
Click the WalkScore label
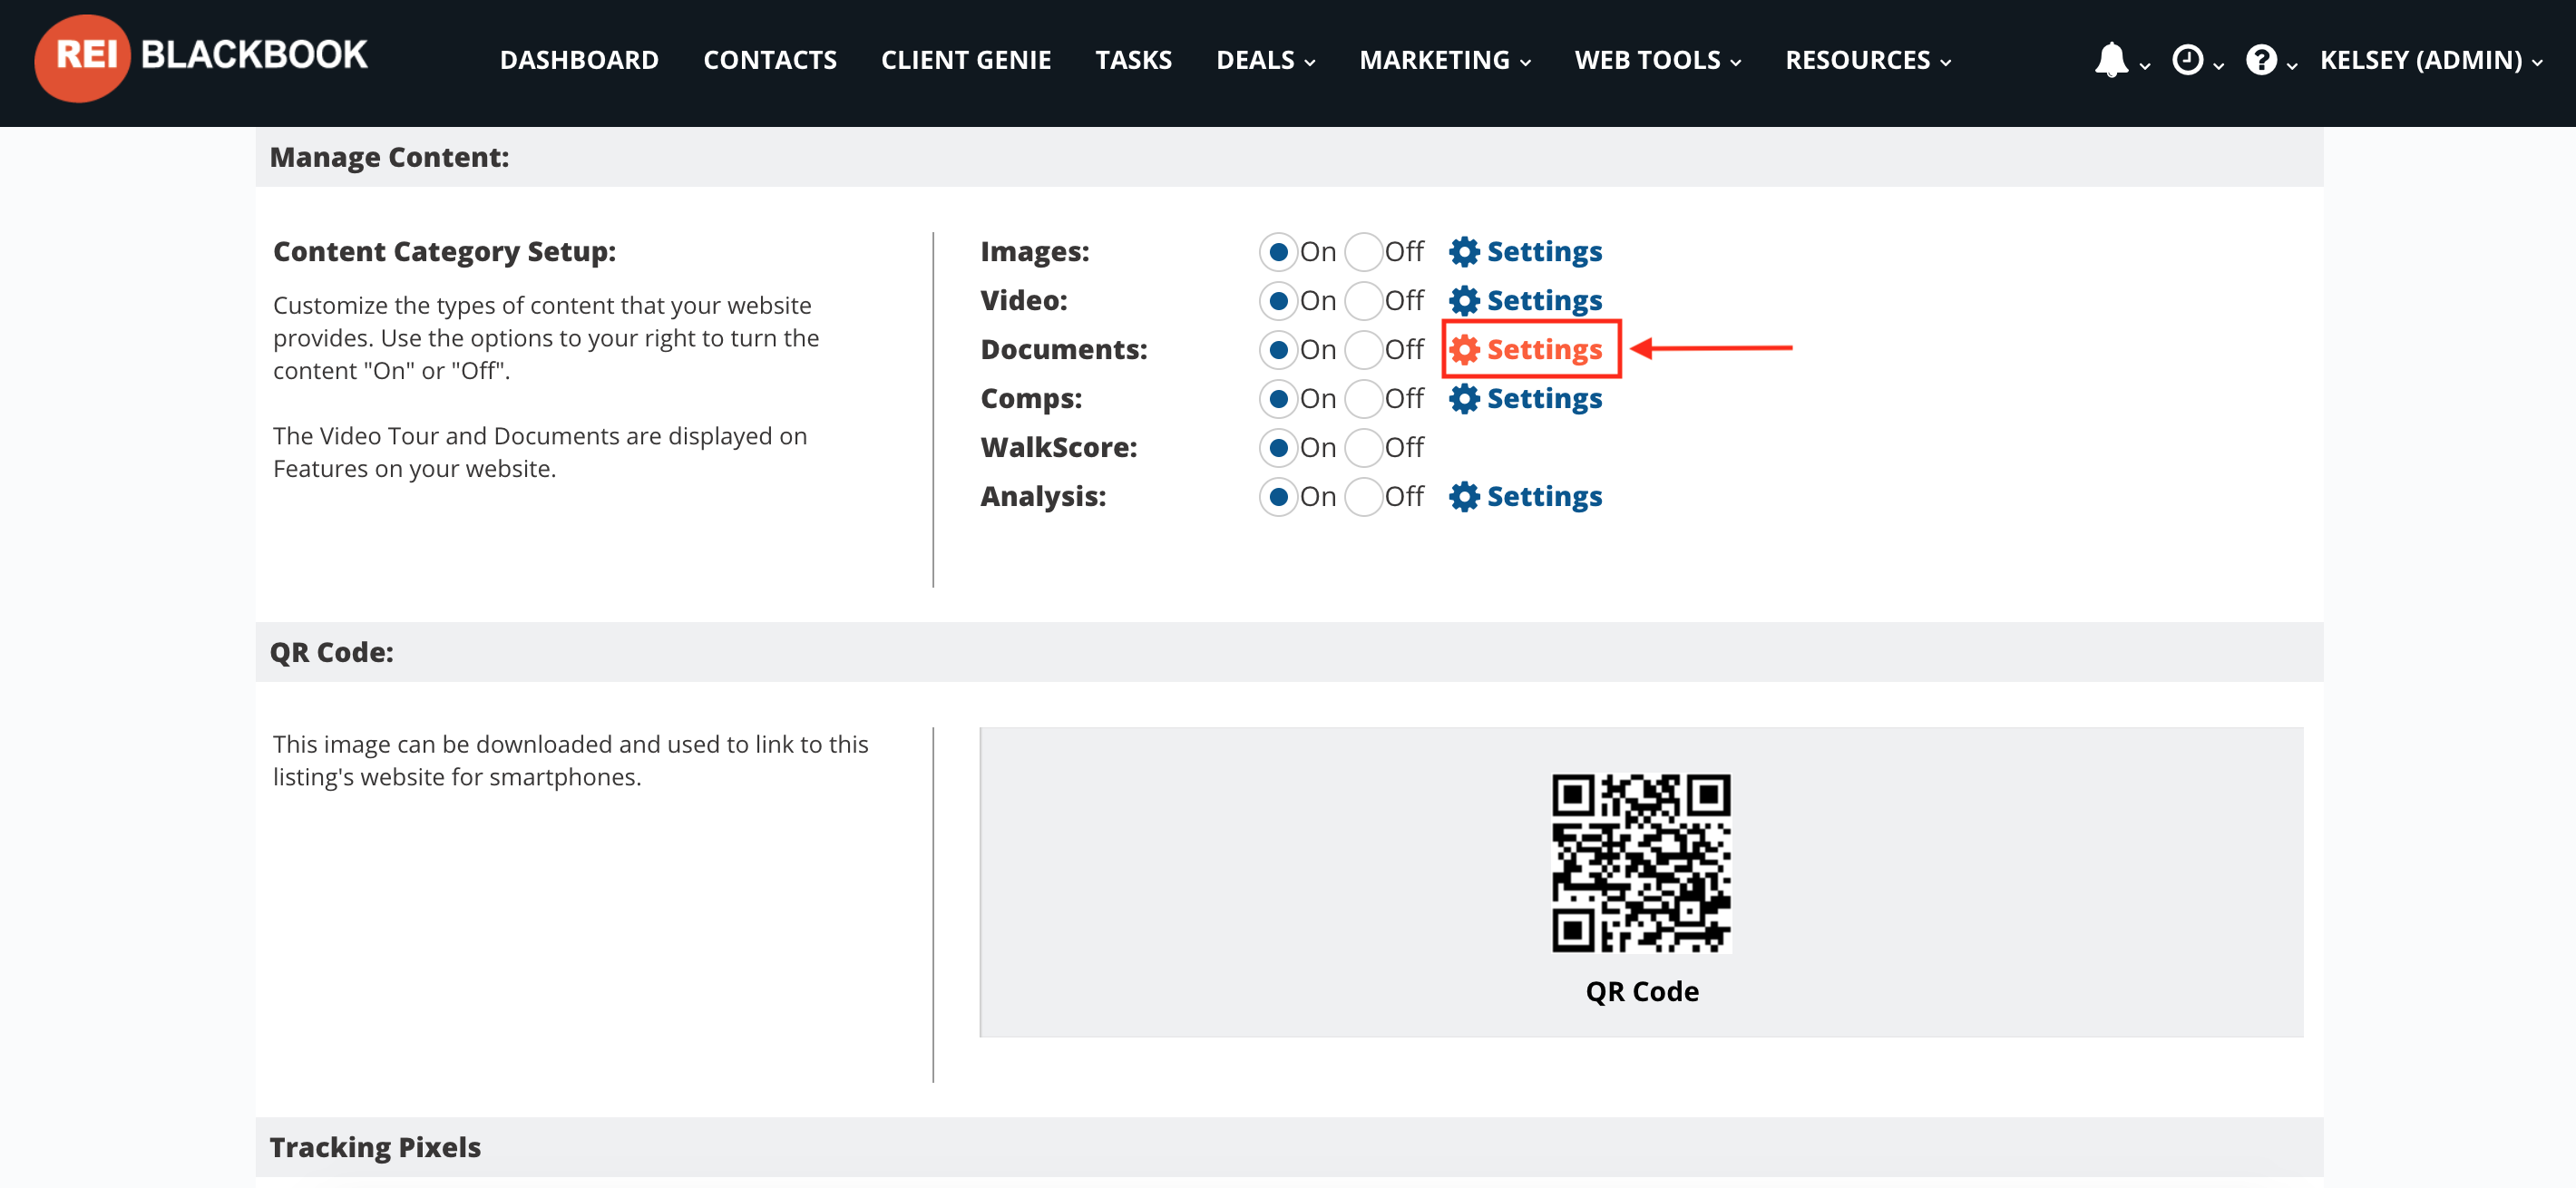click(x=1058, y=448)
